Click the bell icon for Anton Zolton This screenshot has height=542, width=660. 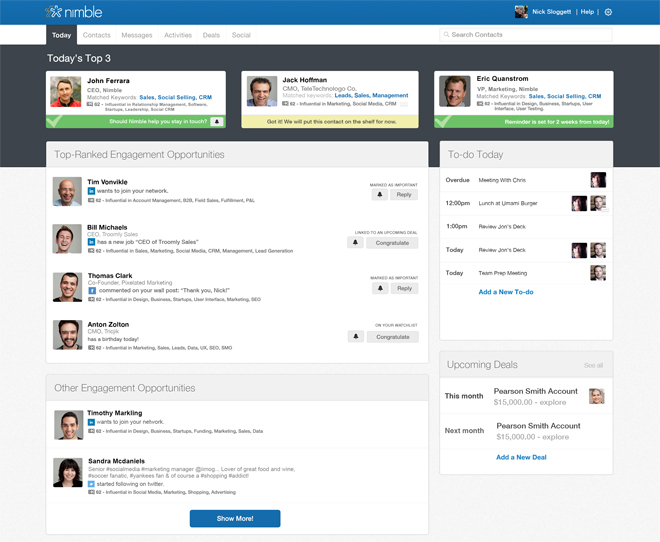pyautogui.click(x=355, y=337)
